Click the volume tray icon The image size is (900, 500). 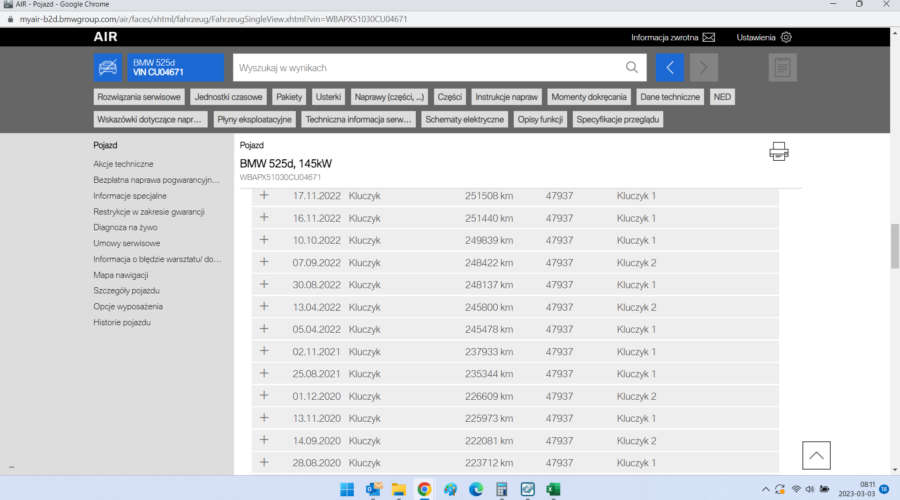tap(810, 490)
